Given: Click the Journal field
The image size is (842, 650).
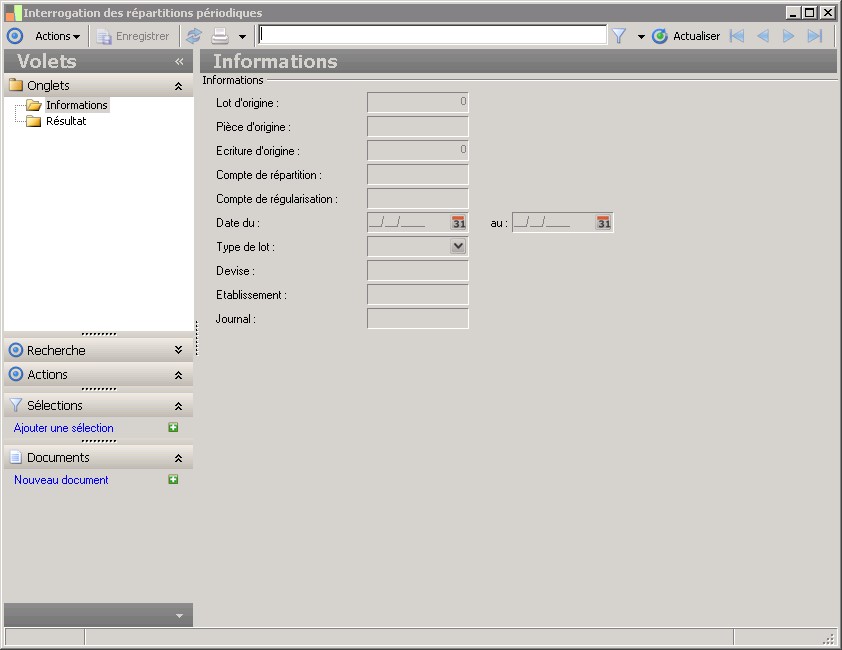Looking at the screenshot, I should pos(417,319).
